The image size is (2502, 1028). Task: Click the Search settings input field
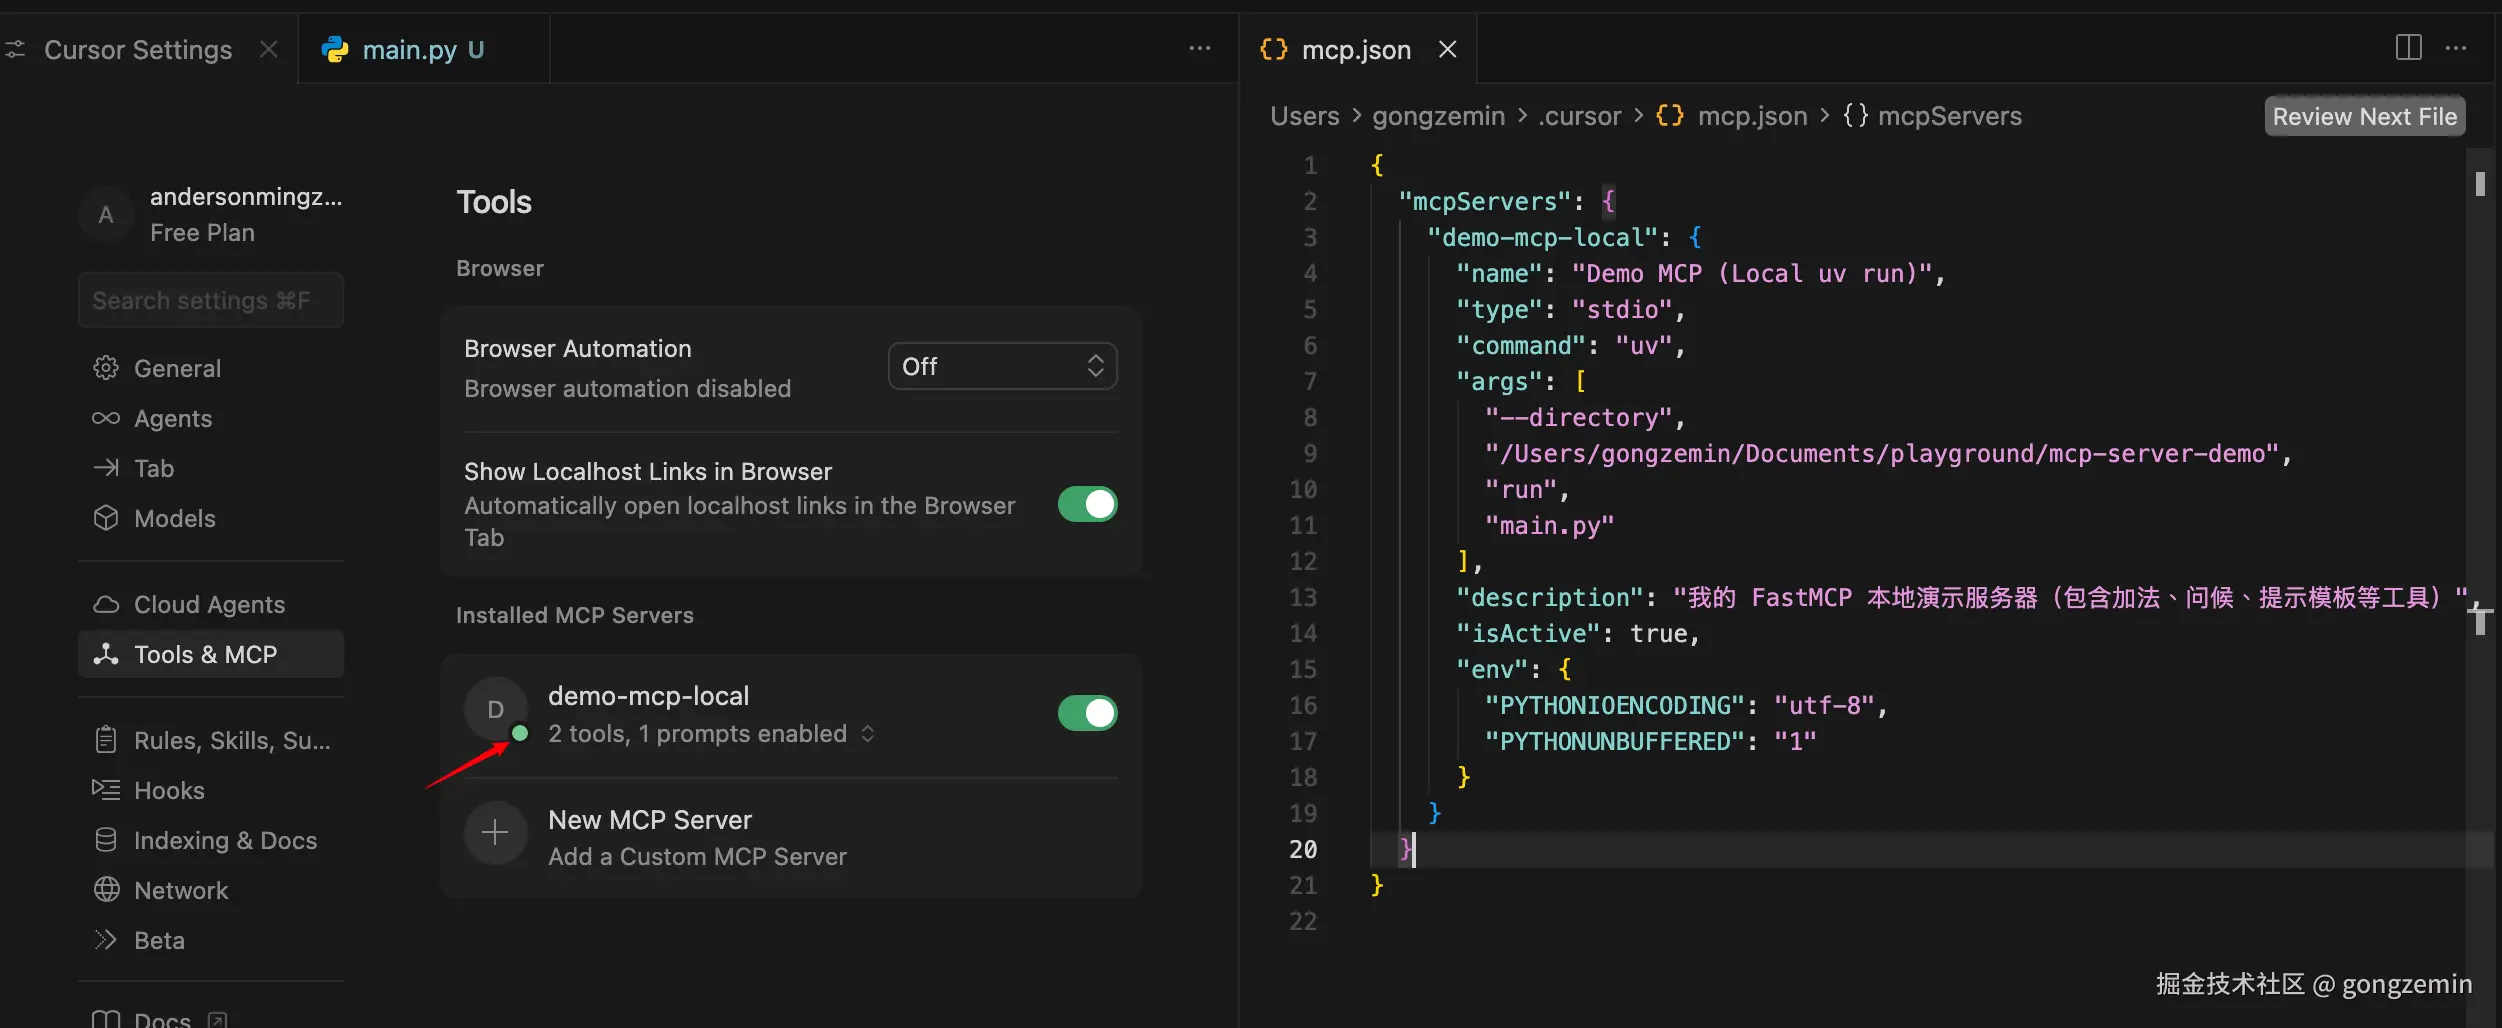211,300
